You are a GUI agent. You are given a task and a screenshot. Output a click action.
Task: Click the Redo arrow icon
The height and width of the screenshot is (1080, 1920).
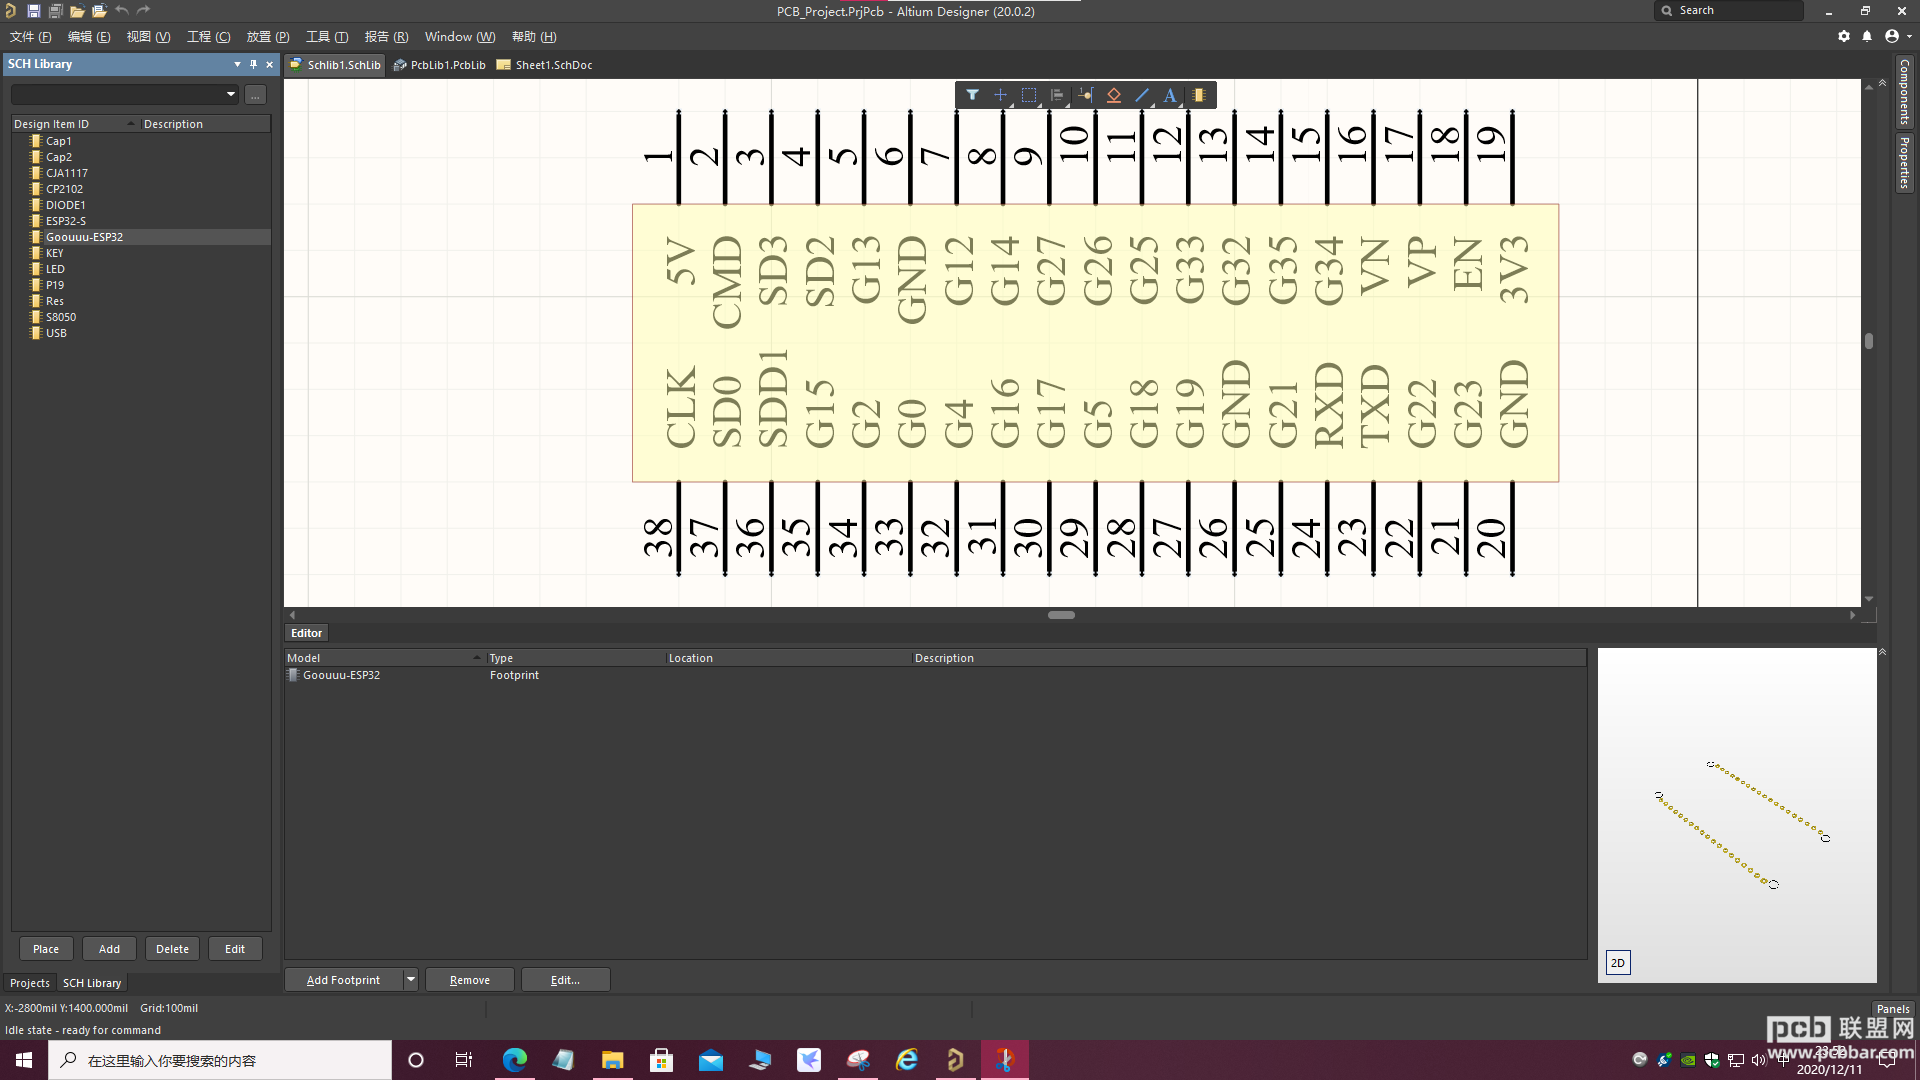pos(143,11)
